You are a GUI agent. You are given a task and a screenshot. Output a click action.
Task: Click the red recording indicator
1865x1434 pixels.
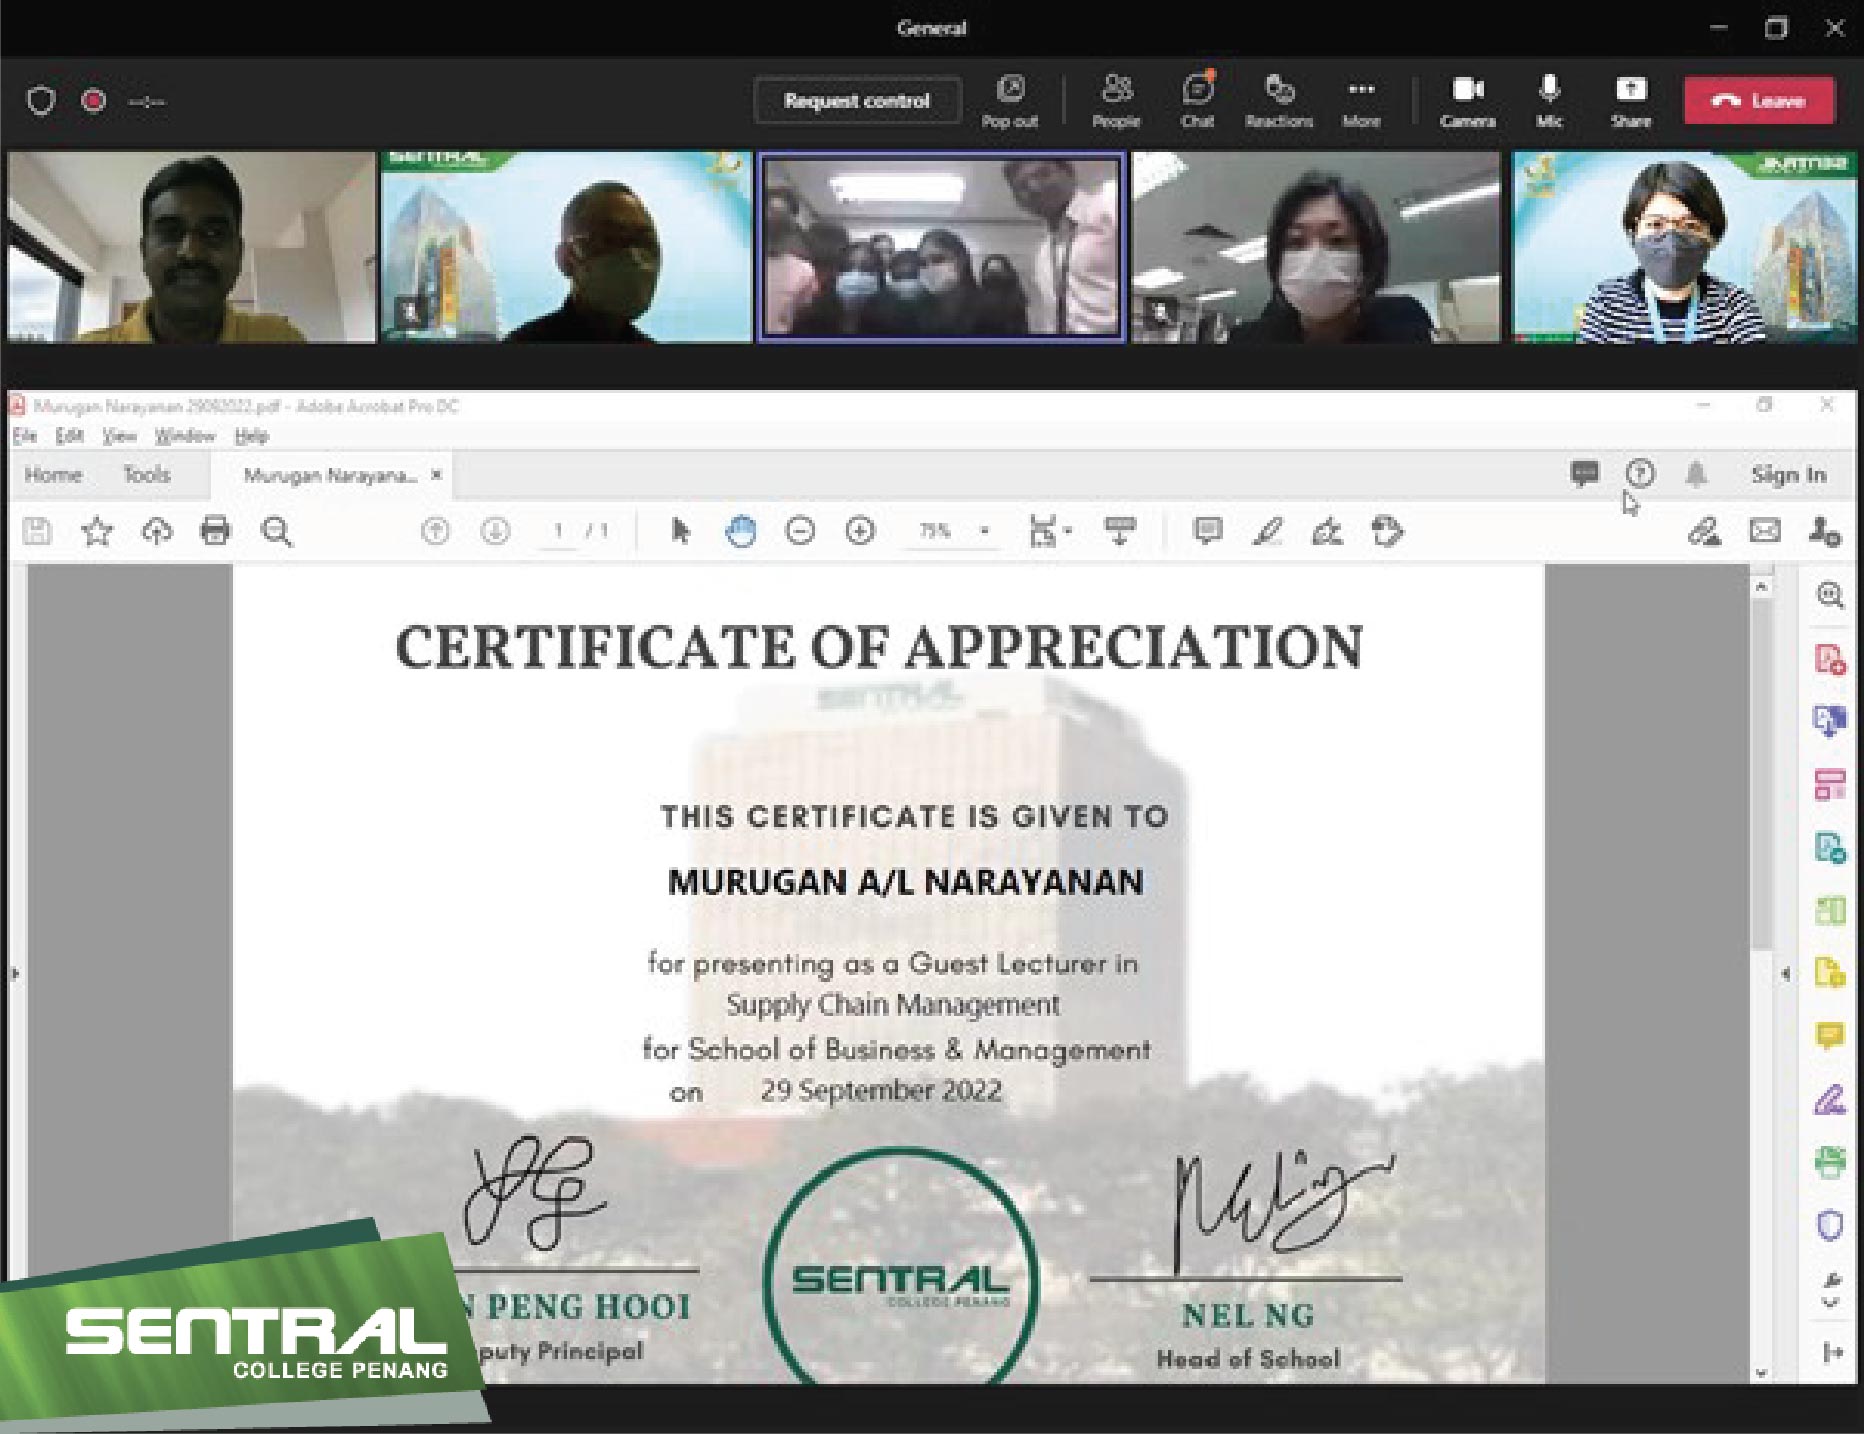[x=94, y=101]
